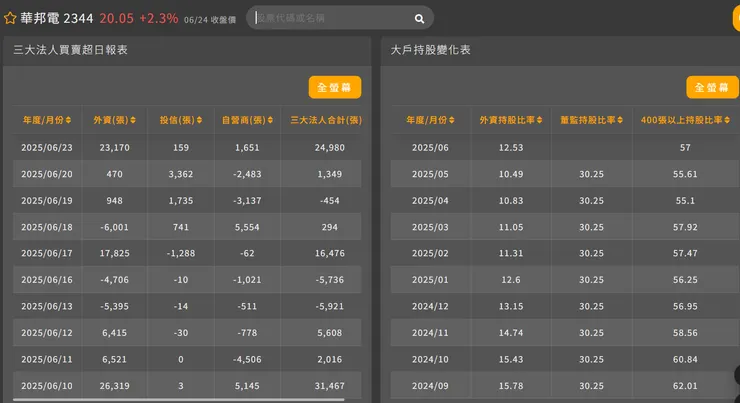Select the 2025/06/12 date cell
The image size is (740, 403).
point(47,333)
